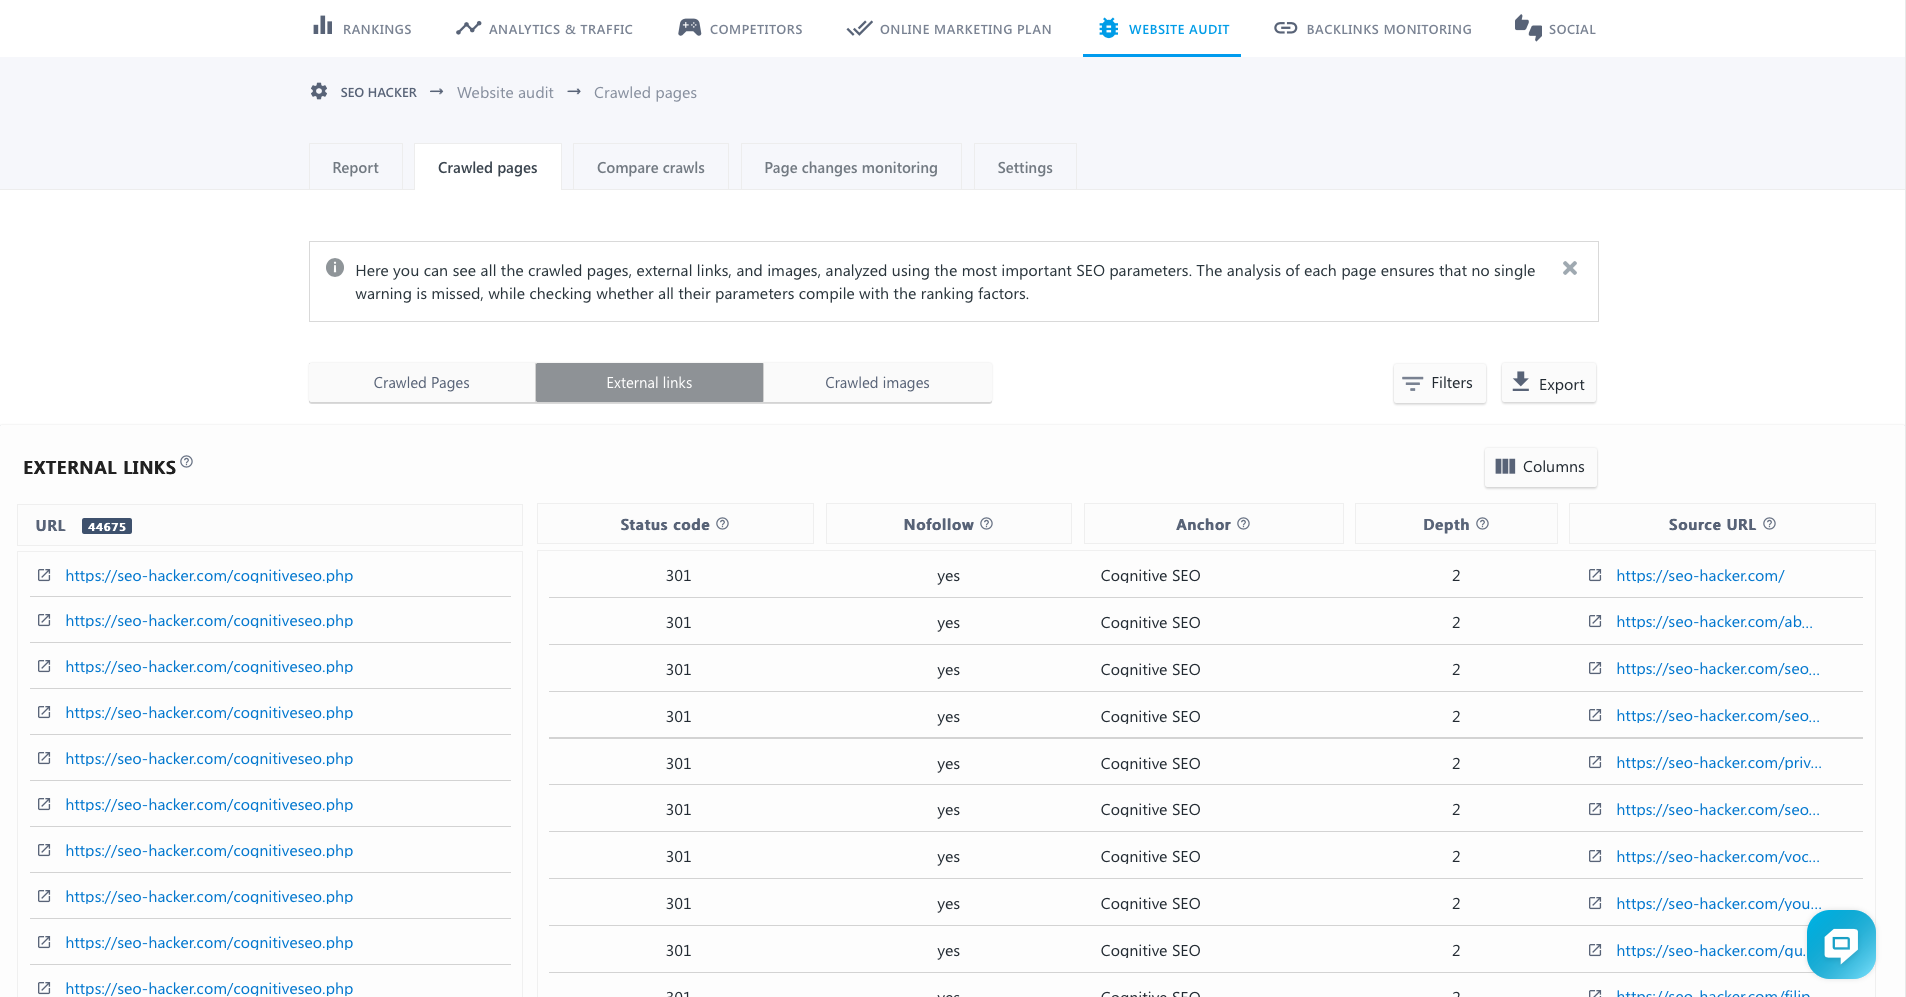Switch to Crawled images segment
1906x997 pixels.
[877, 383]
